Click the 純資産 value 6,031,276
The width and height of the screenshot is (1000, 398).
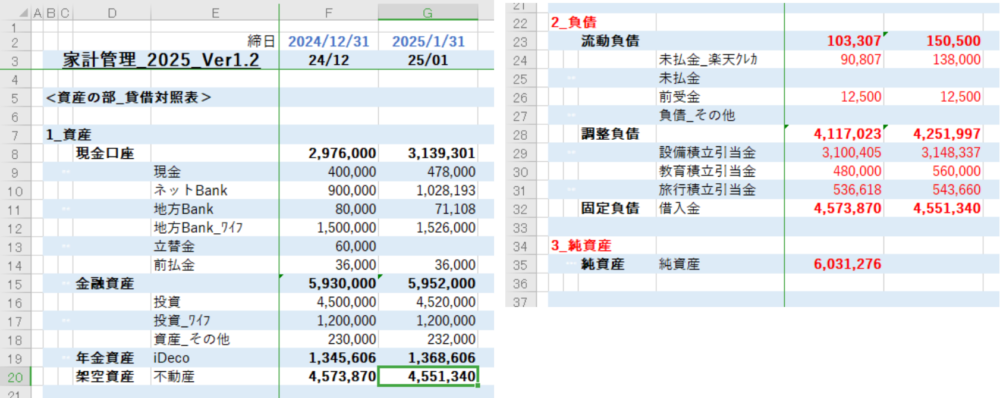pos(834,264)
